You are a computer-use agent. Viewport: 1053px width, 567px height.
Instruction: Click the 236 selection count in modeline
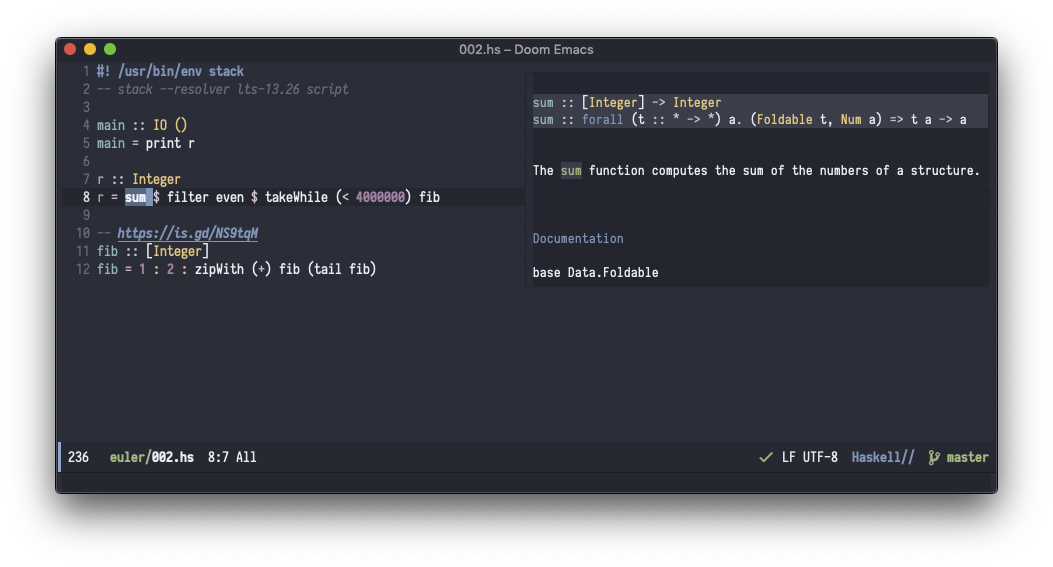pyautogui.click(x=78, y=457)
